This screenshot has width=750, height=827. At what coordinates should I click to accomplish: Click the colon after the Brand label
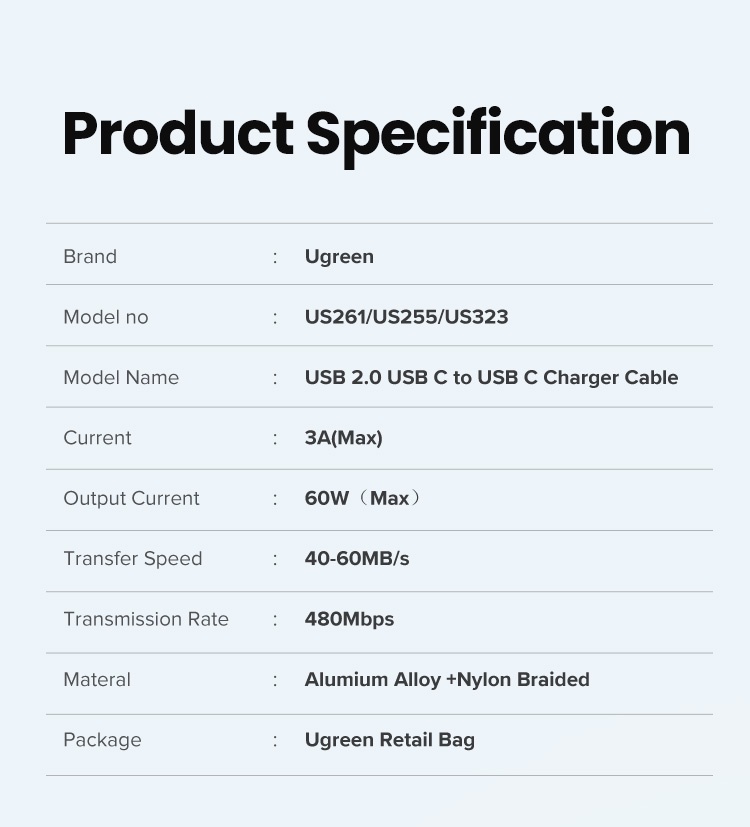pyautogui.click(x=275, y=257)
